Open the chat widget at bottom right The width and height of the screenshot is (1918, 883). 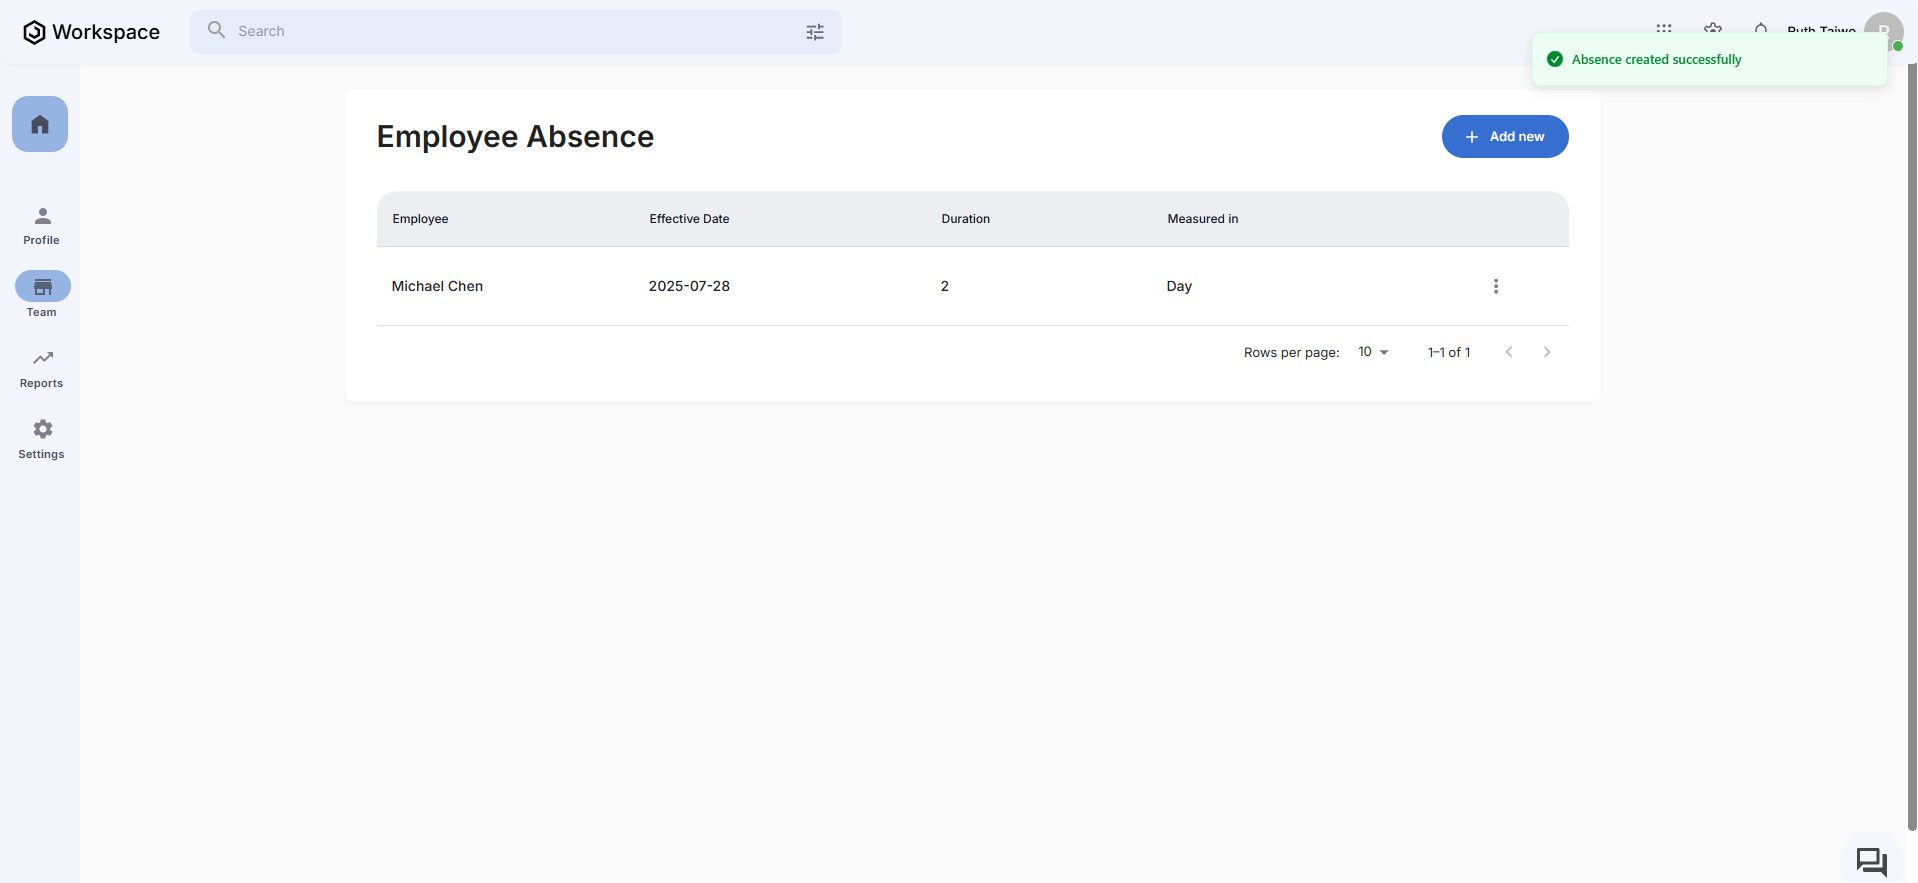click(1871, 861)
